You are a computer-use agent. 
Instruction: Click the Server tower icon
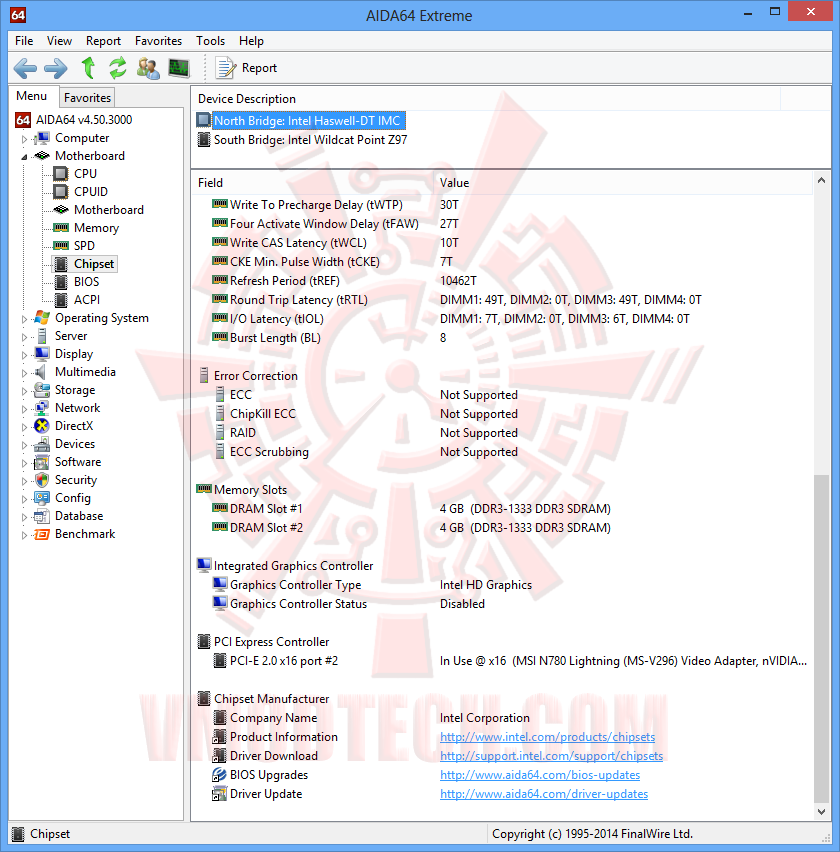tap(42, 336)
